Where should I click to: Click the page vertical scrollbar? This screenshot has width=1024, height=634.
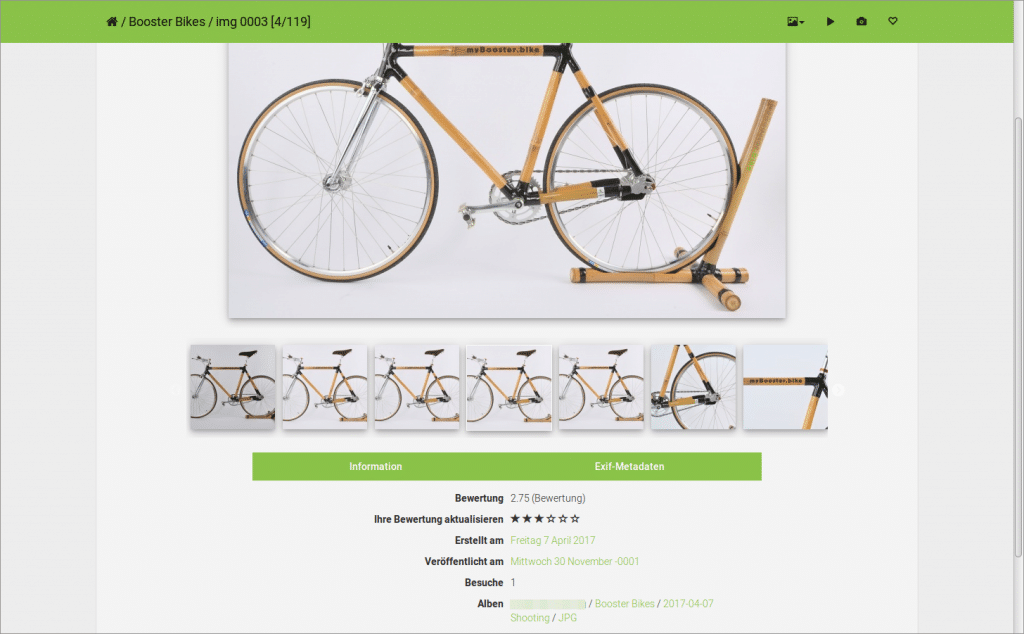[x=1018, y=336]
